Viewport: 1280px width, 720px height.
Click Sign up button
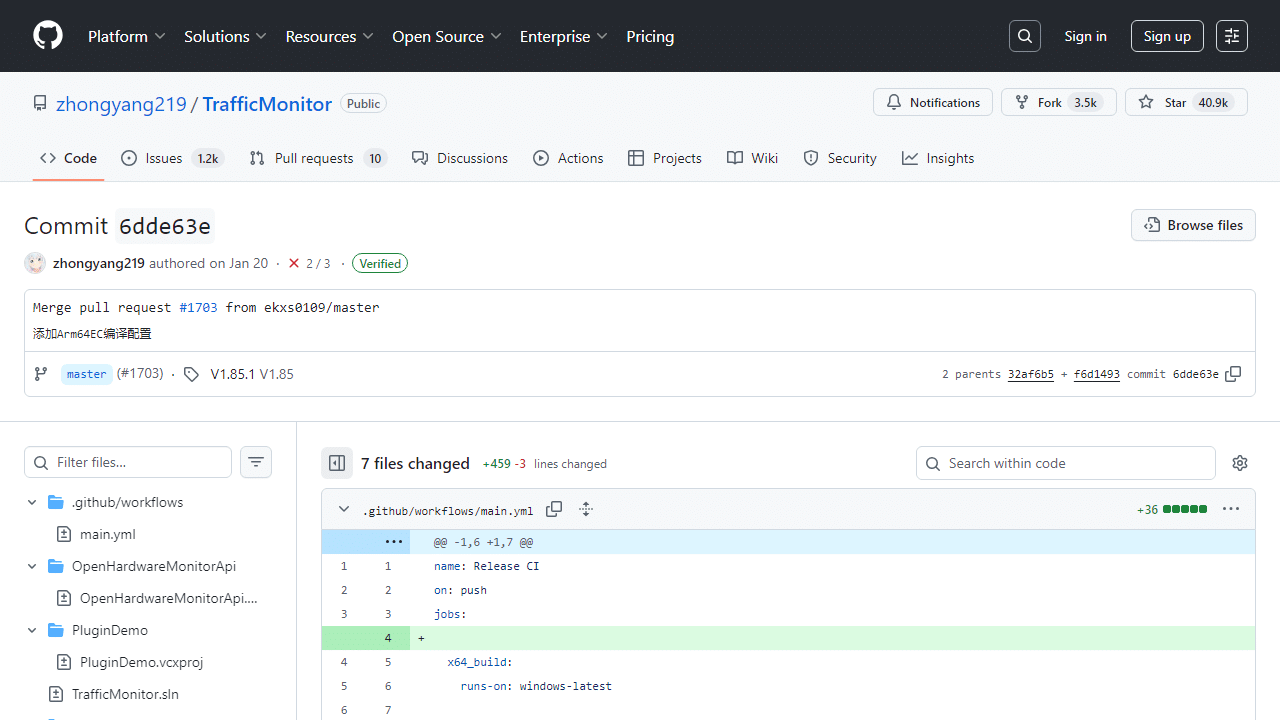click(x=1167, y=36)
